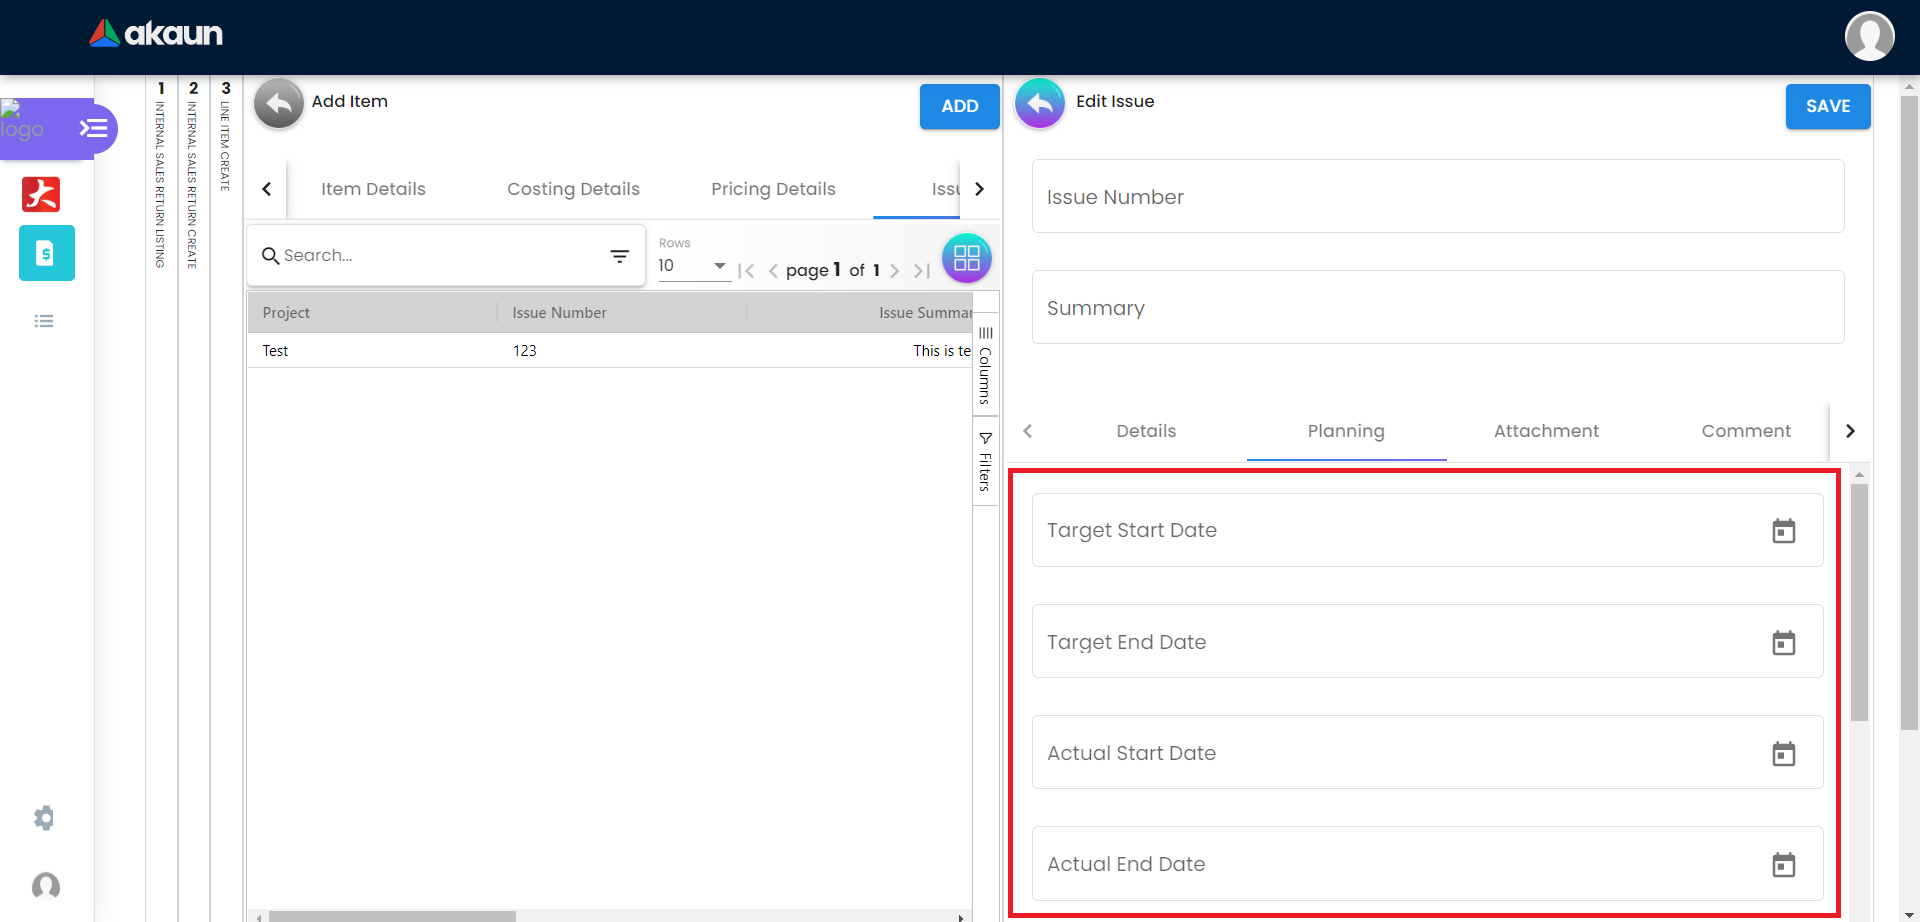Toggle the sidebar menu expand icon
1920x922 pixels.
pyautogui.click(x=93, y=128)
